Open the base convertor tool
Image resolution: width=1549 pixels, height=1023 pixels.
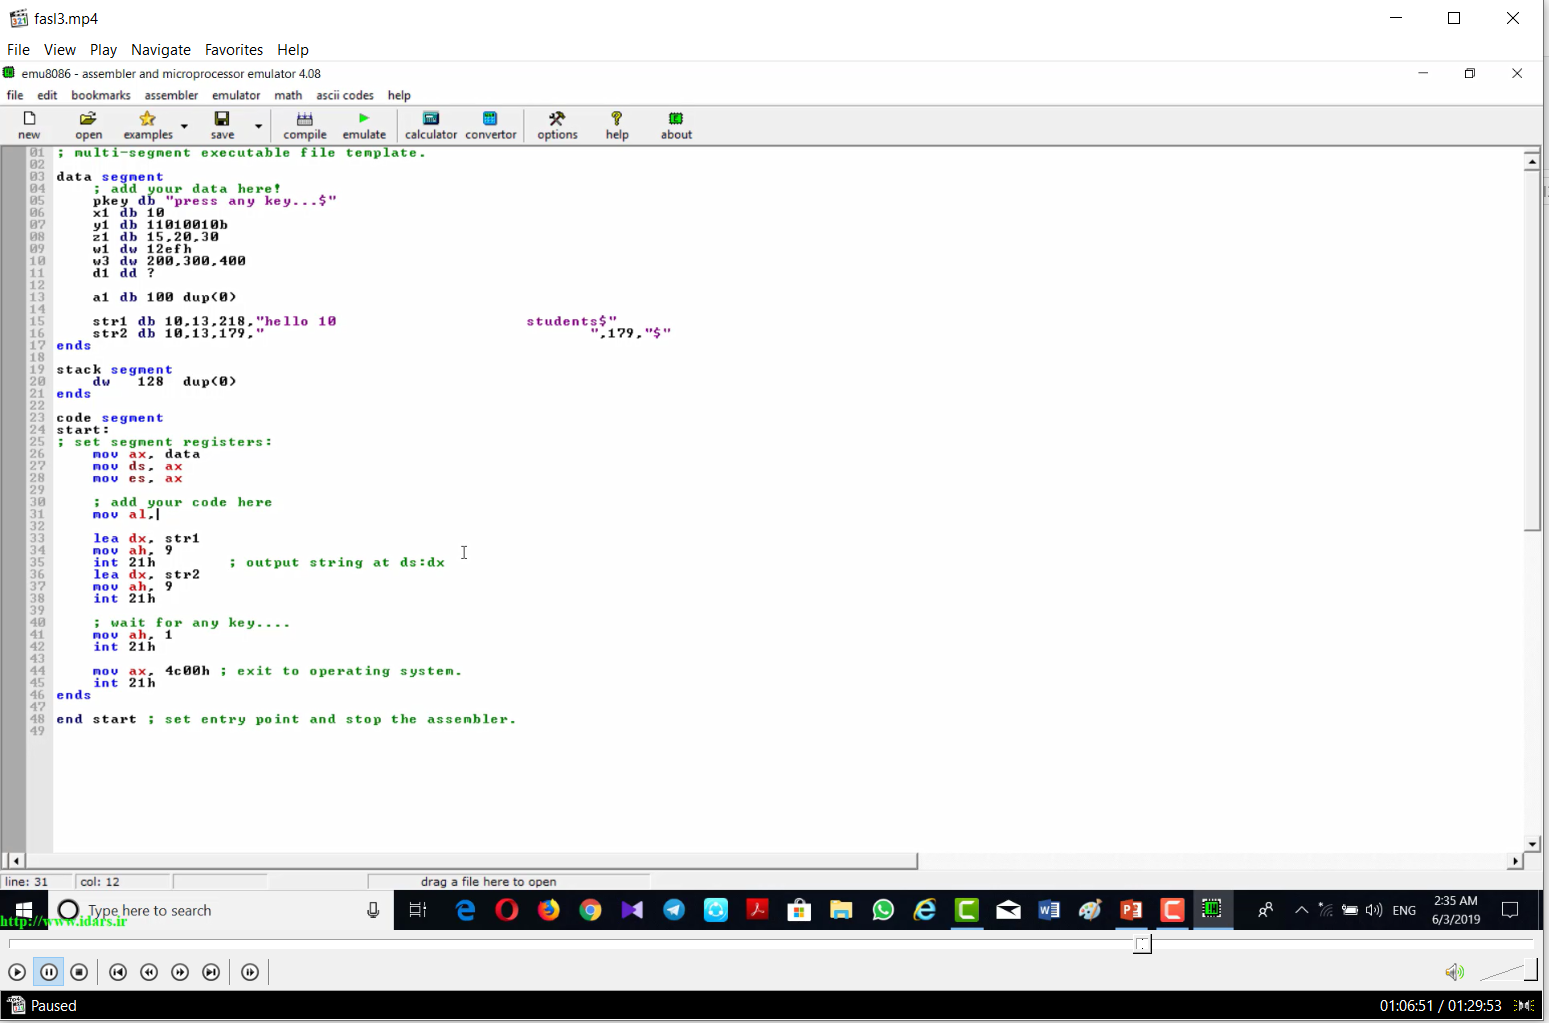(491, 125)
